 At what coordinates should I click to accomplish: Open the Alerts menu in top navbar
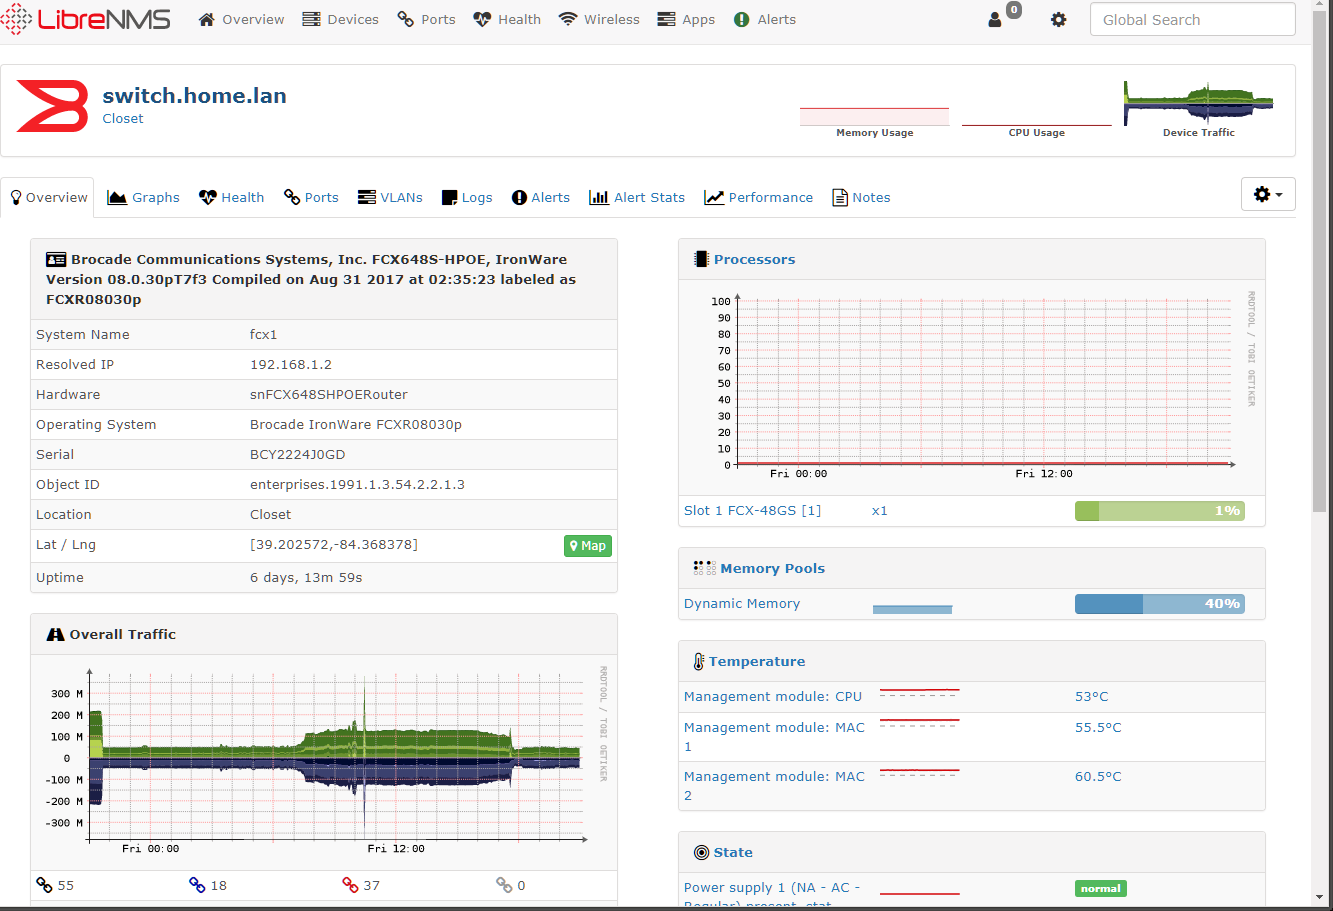(x=765, y=19)
